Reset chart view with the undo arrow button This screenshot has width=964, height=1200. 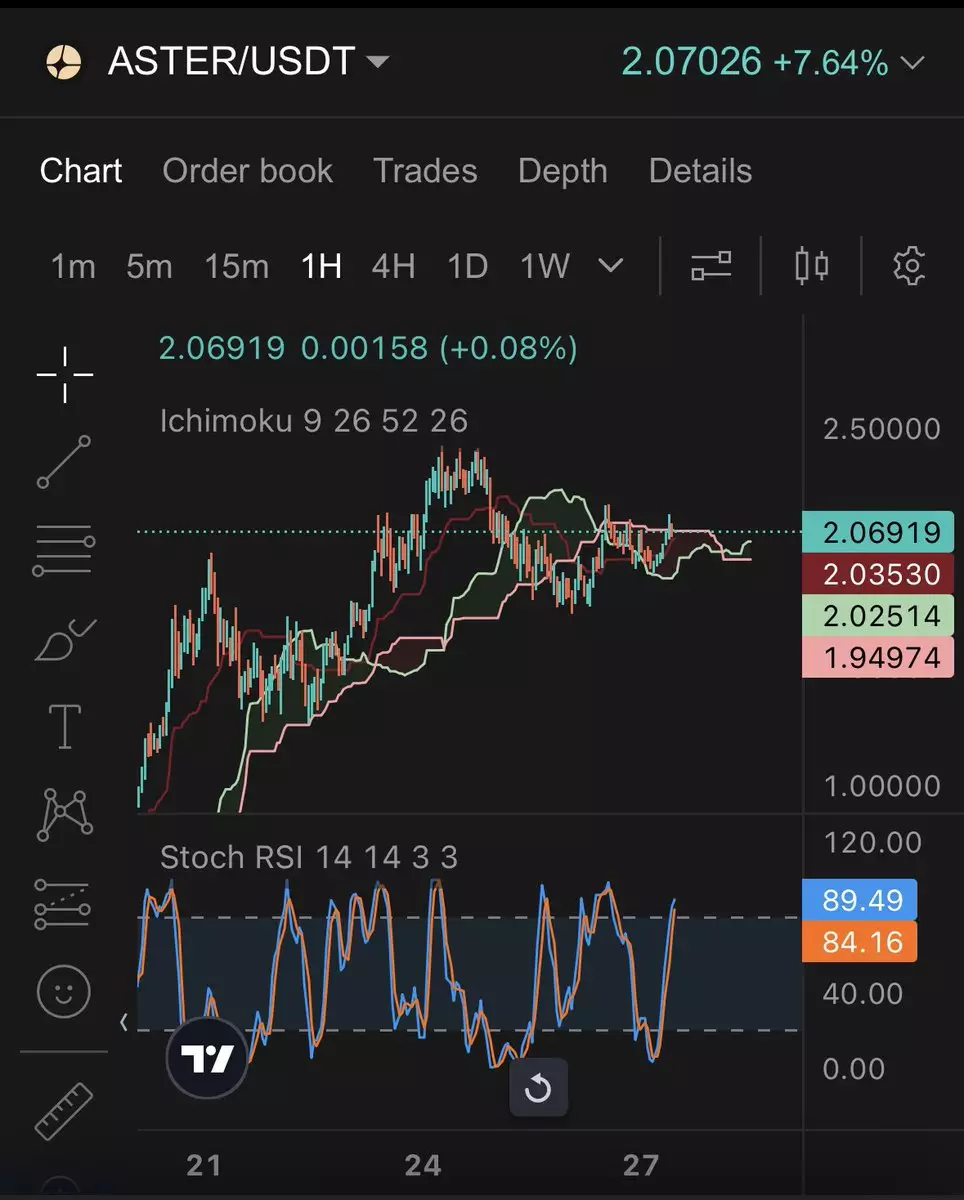[x=538, y=1087]
